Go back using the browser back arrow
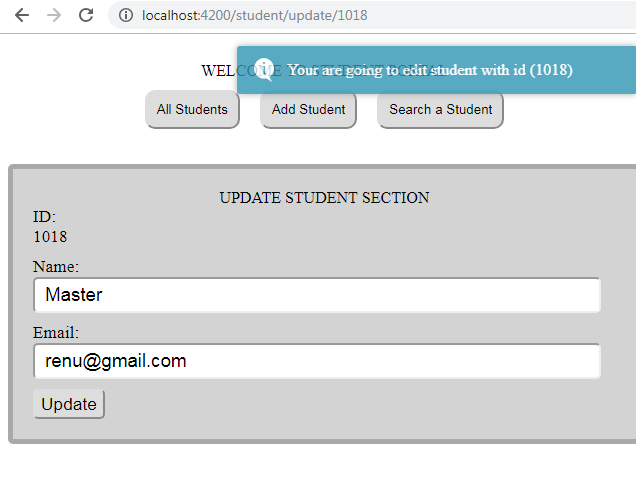 [21, 15]
